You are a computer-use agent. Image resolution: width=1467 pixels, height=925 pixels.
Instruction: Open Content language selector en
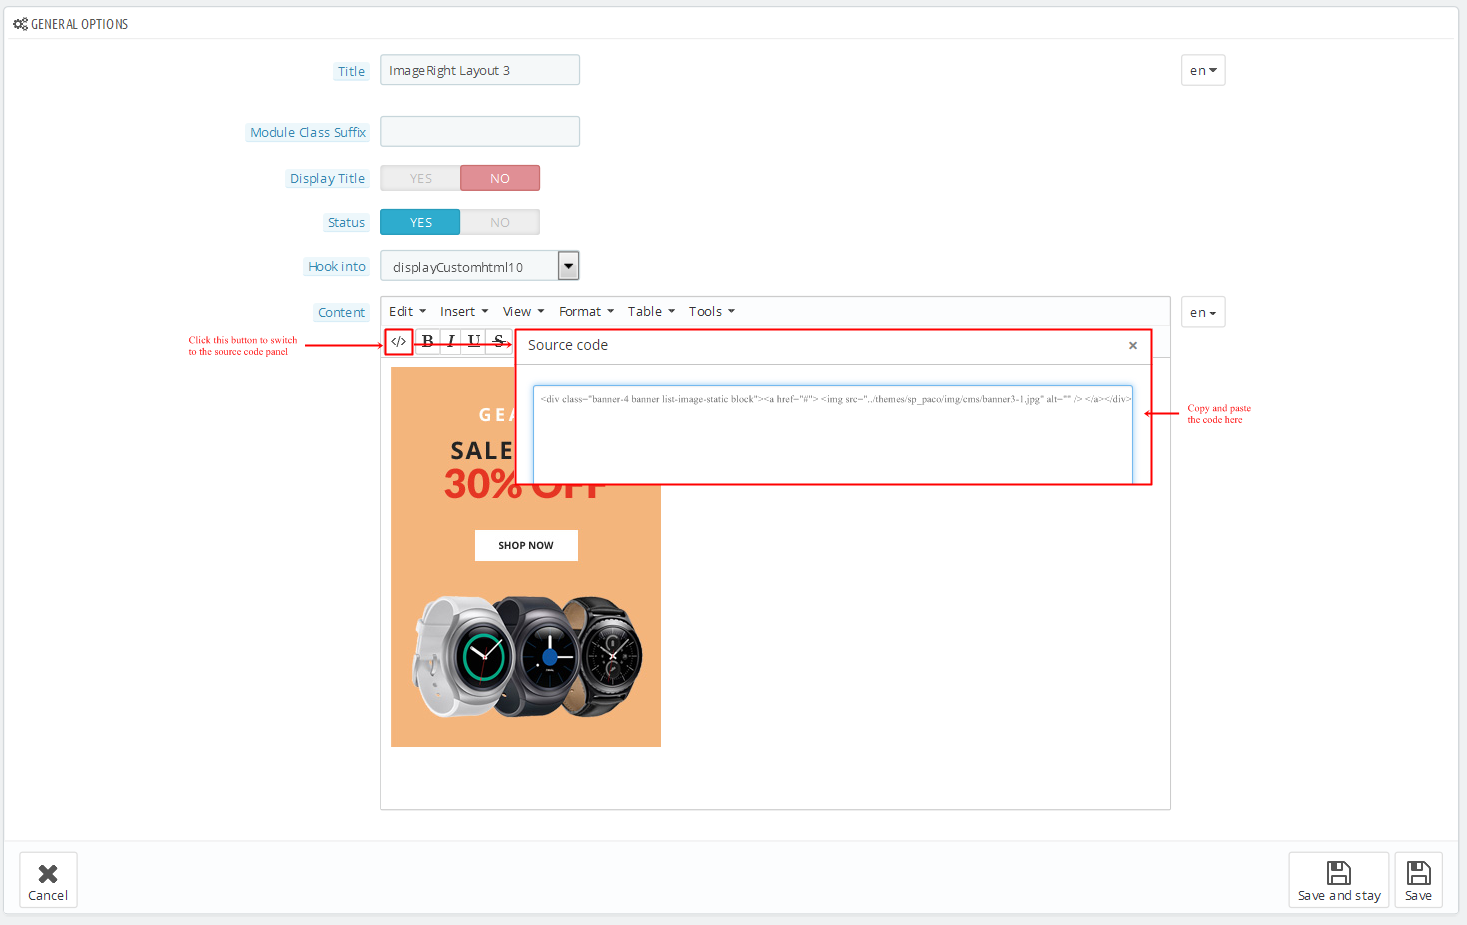[x=1203, y=312]
